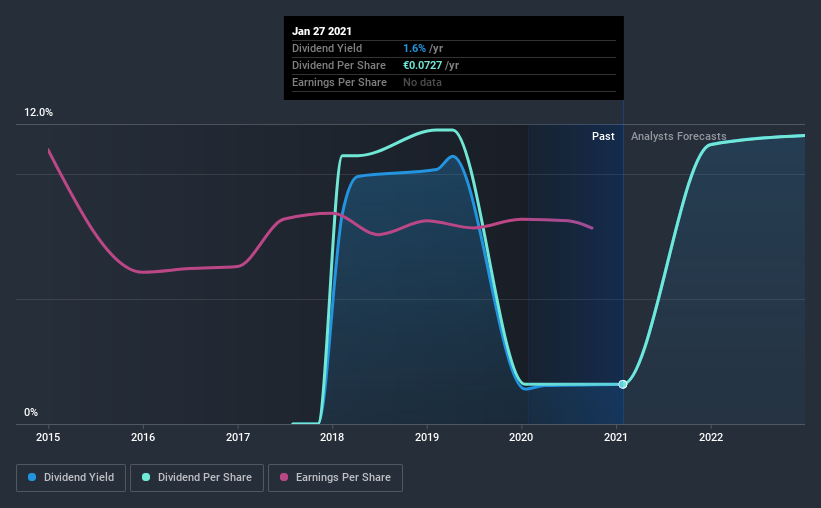Click the '€0.0727' dividend per share value
821x508 pixels.
pyautogui.click(x=423, y=65)
